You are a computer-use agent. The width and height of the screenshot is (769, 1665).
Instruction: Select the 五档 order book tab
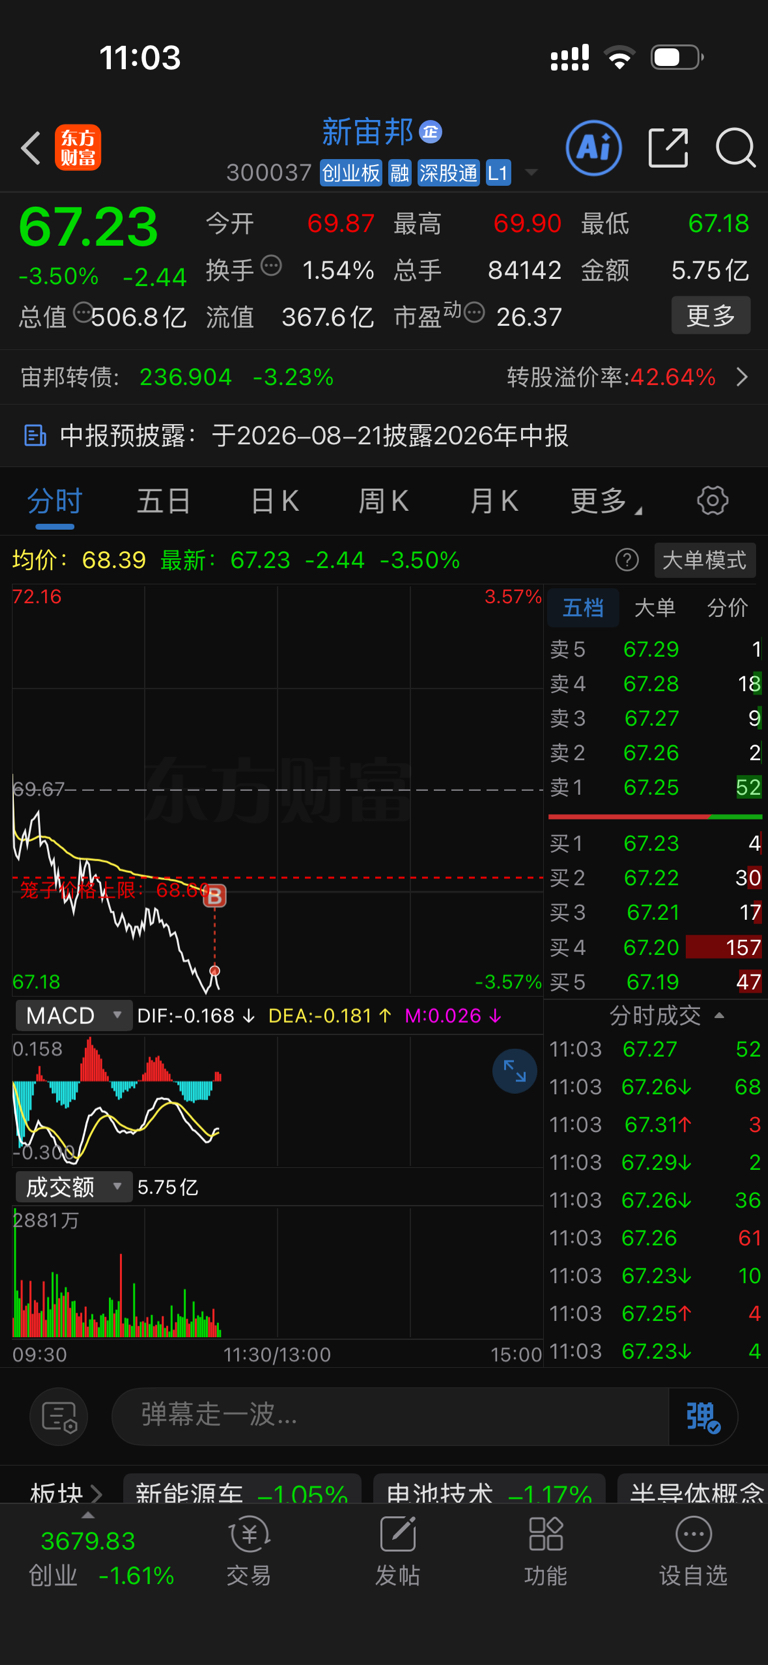pyautogui.click(x=583, y=608)
